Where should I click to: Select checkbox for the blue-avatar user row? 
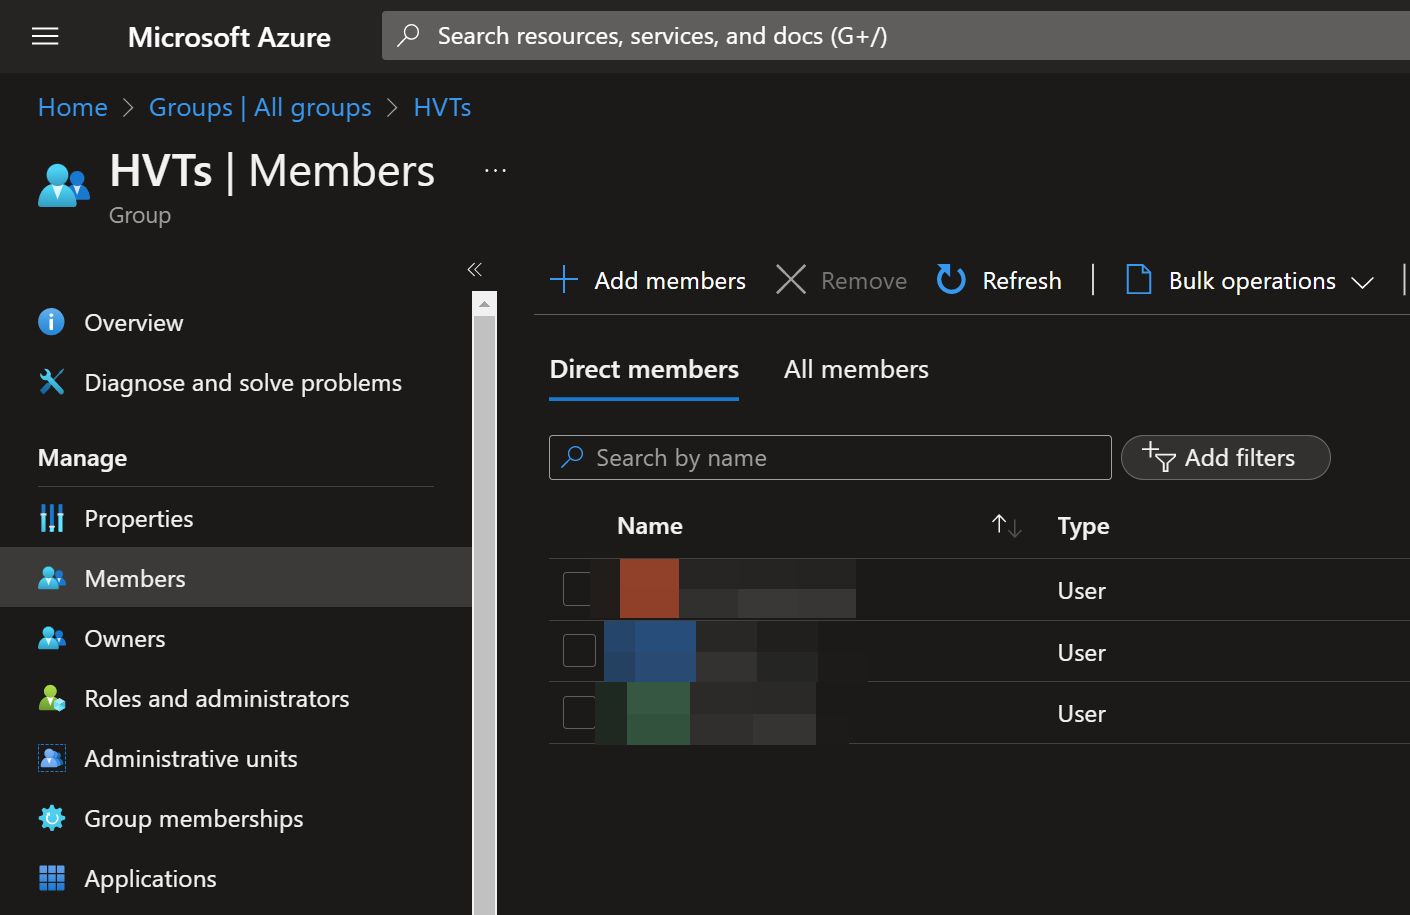pos(579,650)
